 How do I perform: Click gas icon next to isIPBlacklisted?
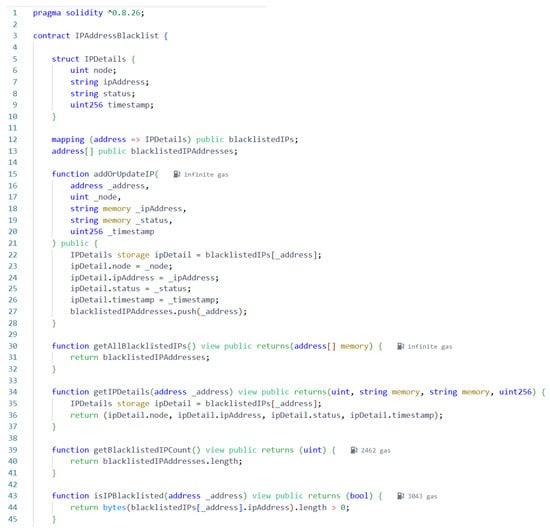tap(401, 496)
